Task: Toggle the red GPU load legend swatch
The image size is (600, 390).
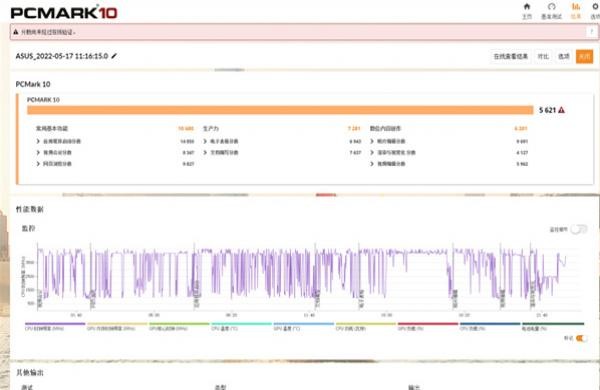Action: pyautogui.click(x=428, y=326)
